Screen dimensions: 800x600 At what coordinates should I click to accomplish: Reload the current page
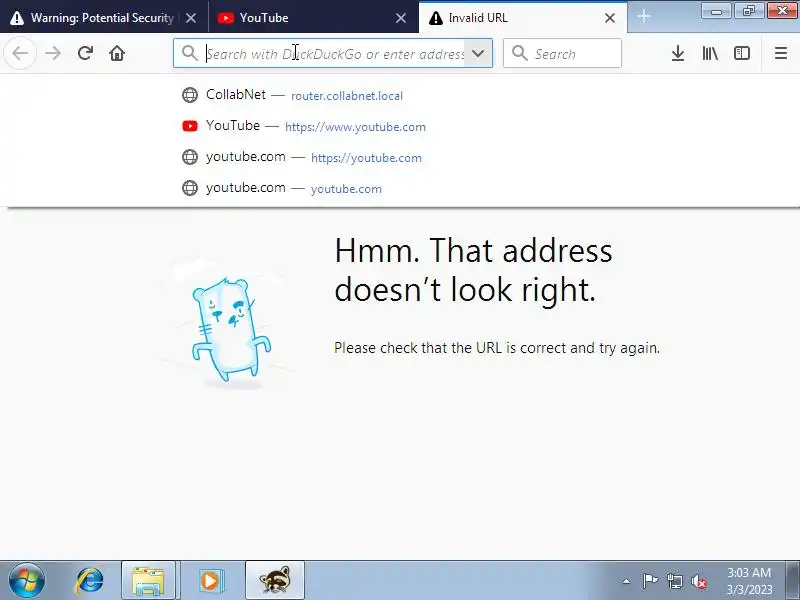[x=85, y=53]
